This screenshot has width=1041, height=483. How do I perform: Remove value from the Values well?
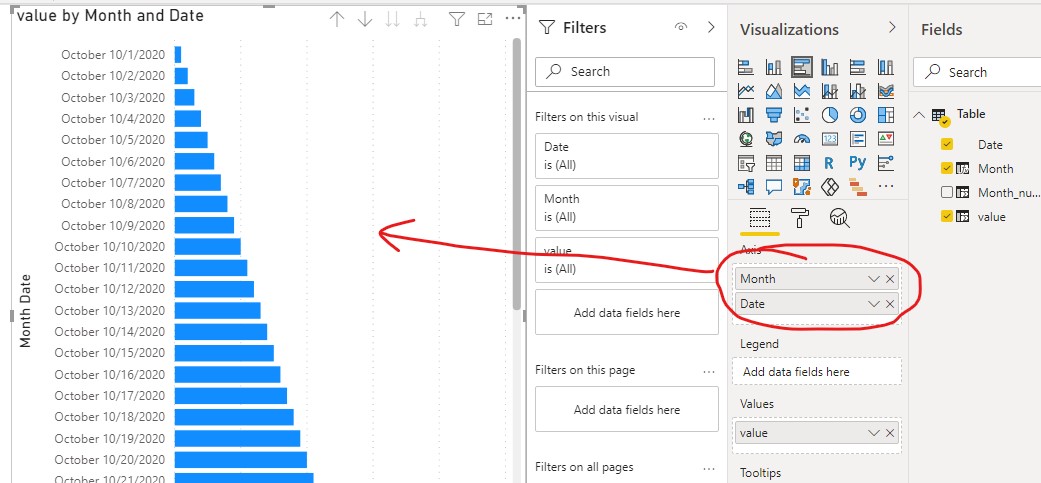890,433
